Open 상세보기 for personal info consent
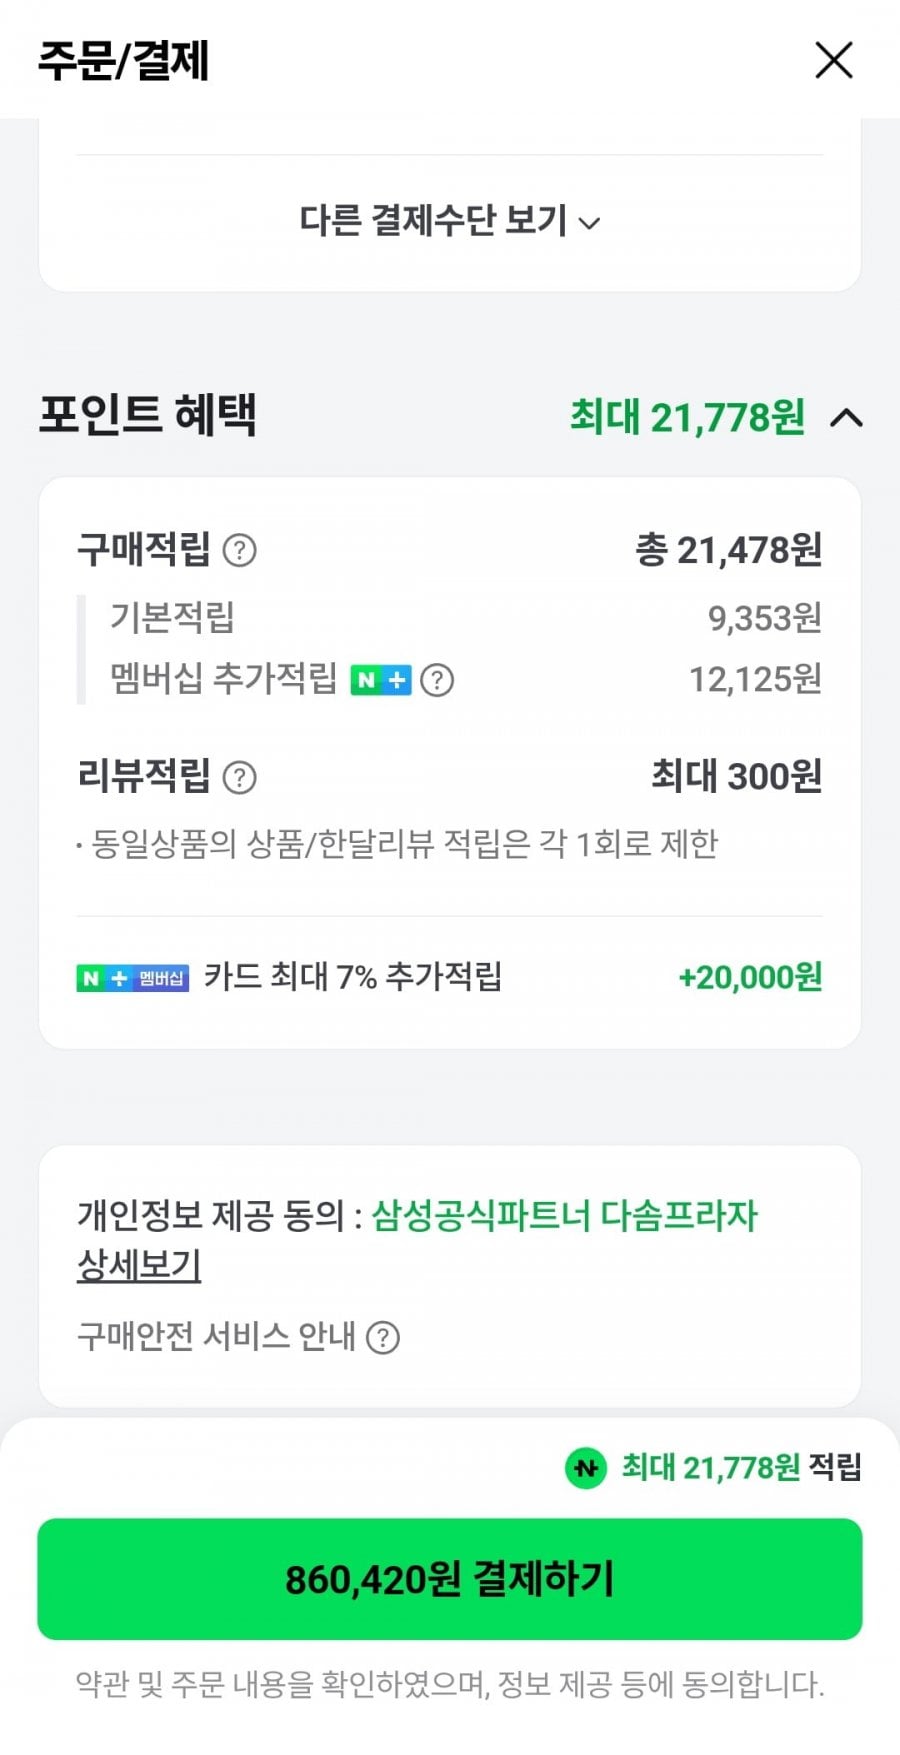The image size is (900, 1755). pos(139,1266)
